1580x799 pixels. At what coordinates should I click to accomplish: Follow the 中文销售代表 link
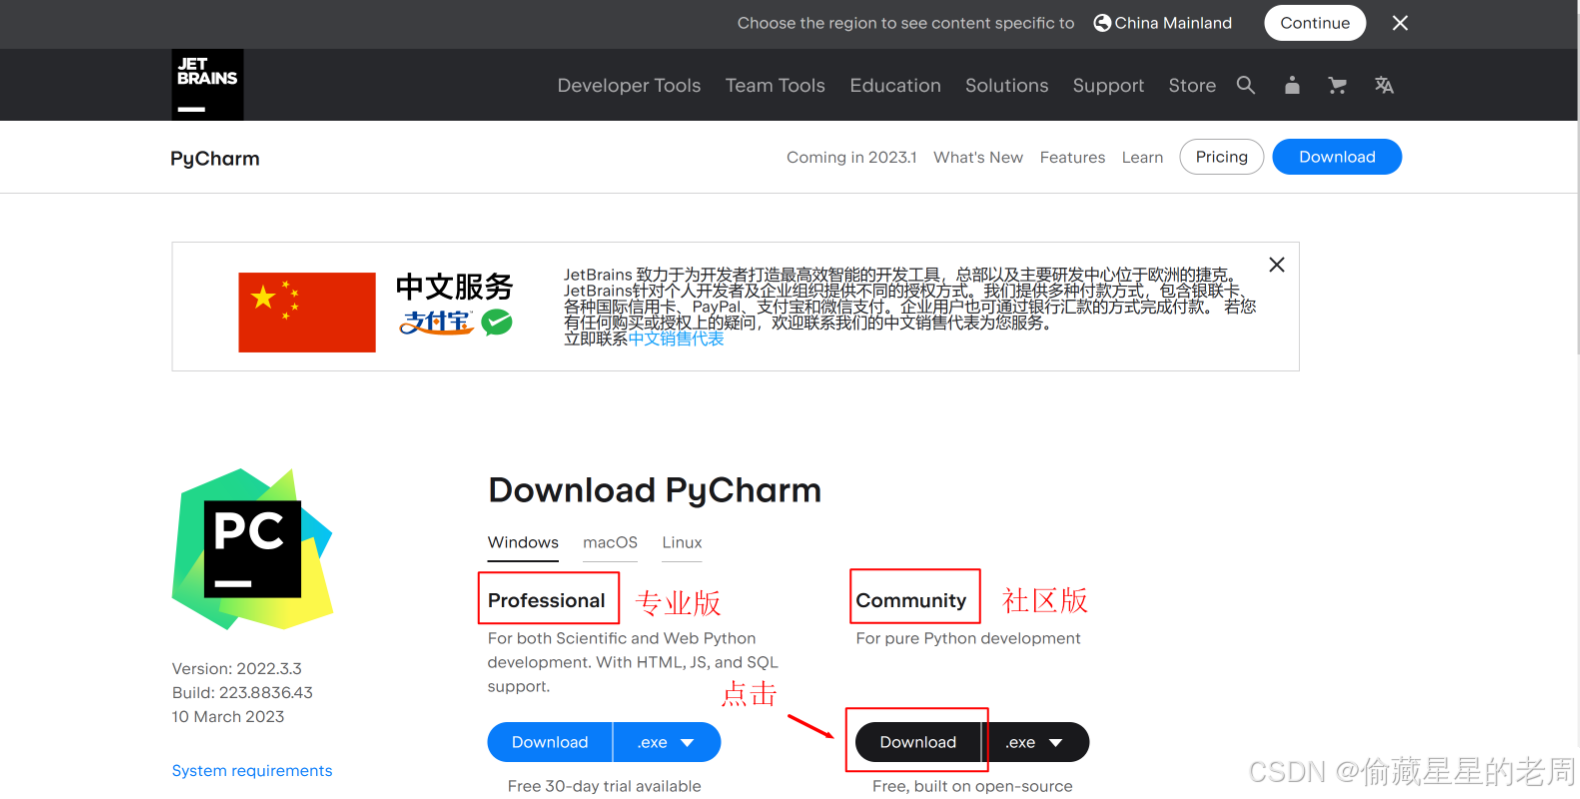click(676, 339)
